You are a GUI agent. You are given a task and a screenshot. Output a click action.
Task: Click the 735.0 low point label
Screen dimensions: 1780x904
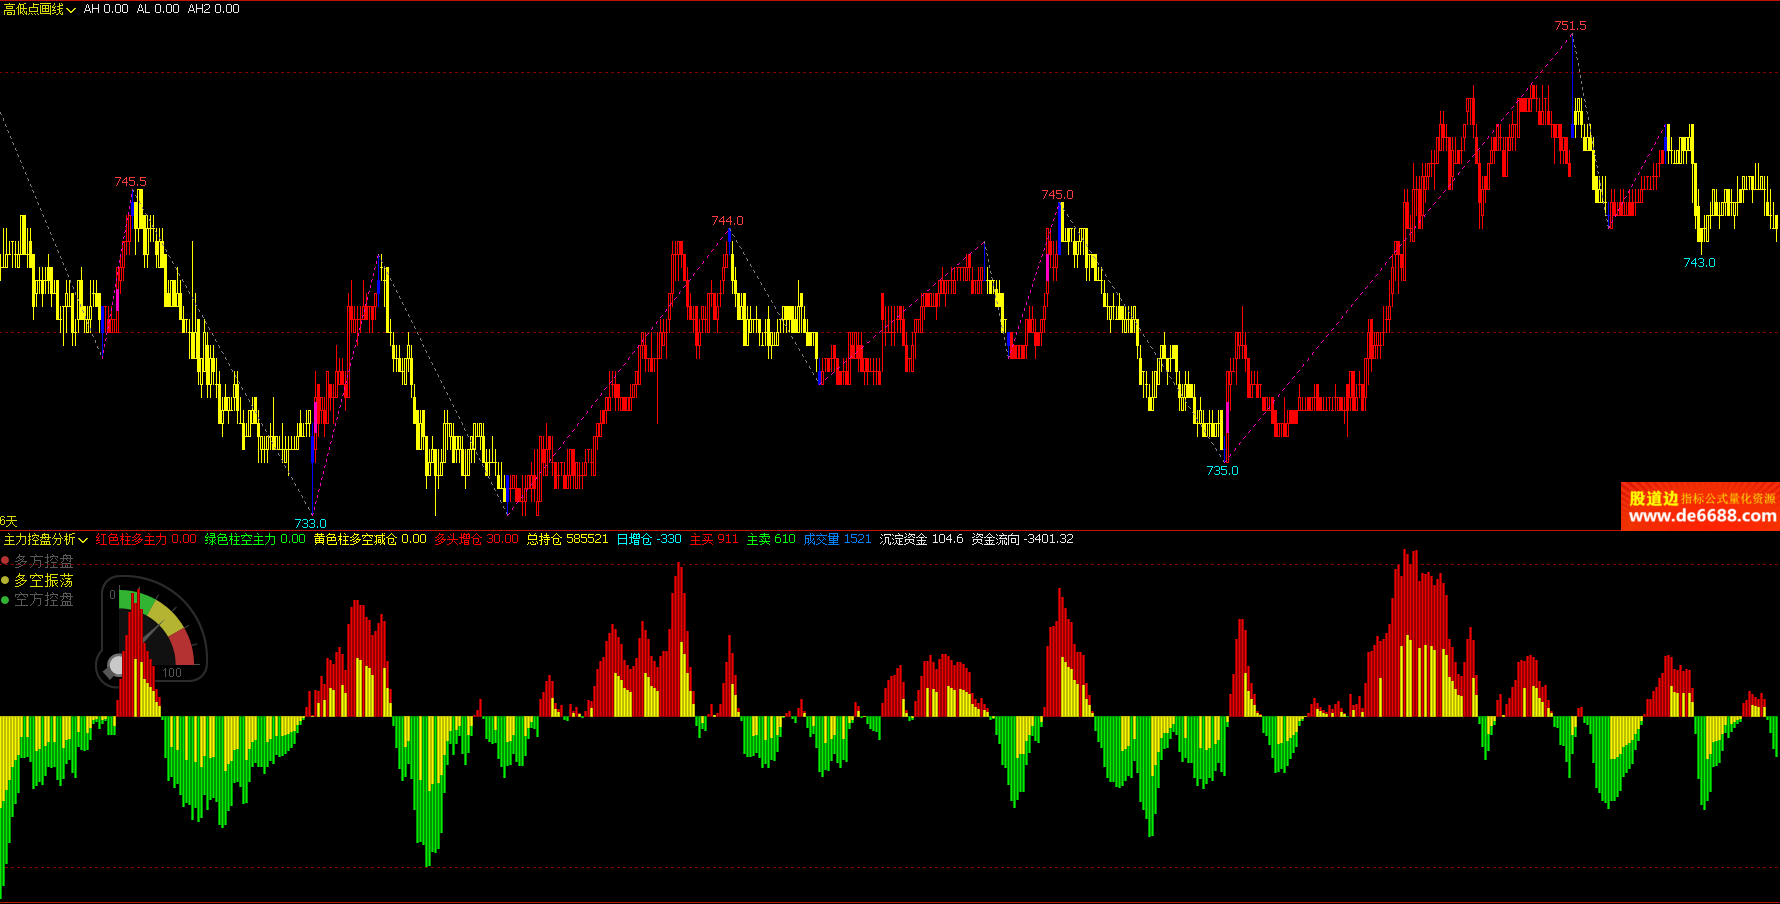point(1222,471)
